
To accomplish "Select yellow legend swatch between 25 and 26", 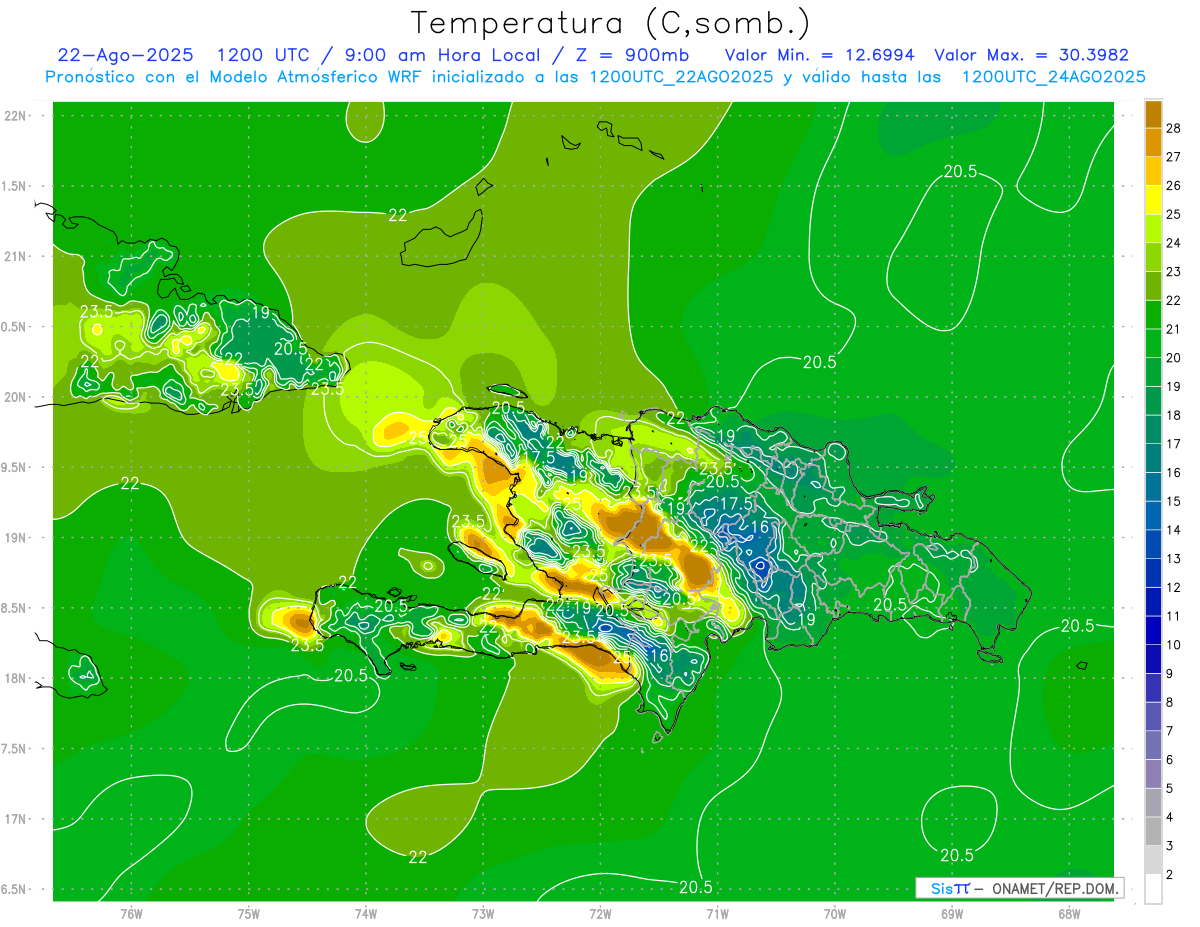I will pos(1153,201).
